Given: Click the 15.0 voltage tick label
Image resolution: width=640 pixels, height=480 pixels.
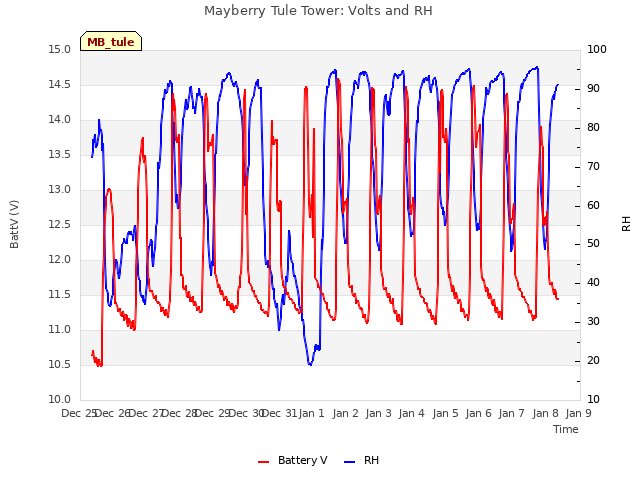Looking at the screenshot, I should [x=60, y=50].
